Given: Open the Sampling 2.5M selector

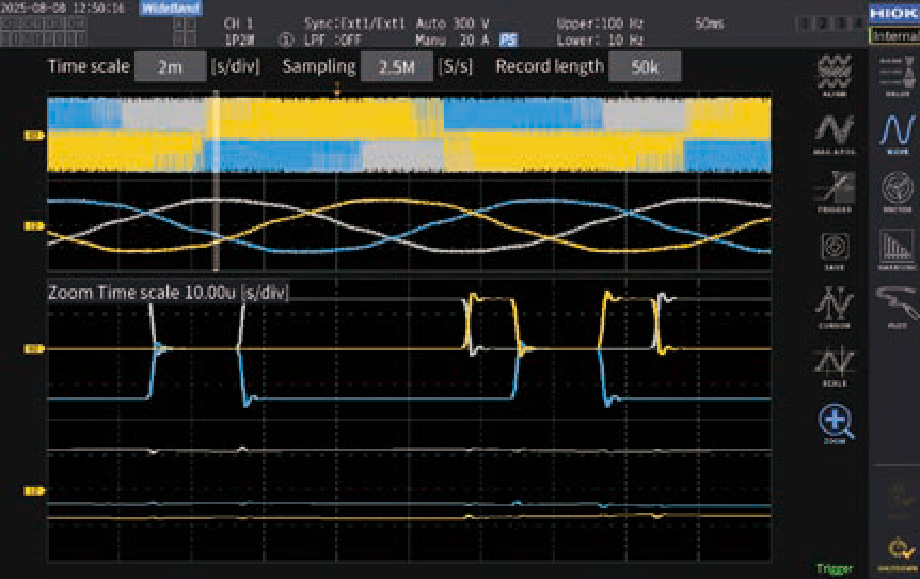Looking at the screenshot, I should (397, 67).
